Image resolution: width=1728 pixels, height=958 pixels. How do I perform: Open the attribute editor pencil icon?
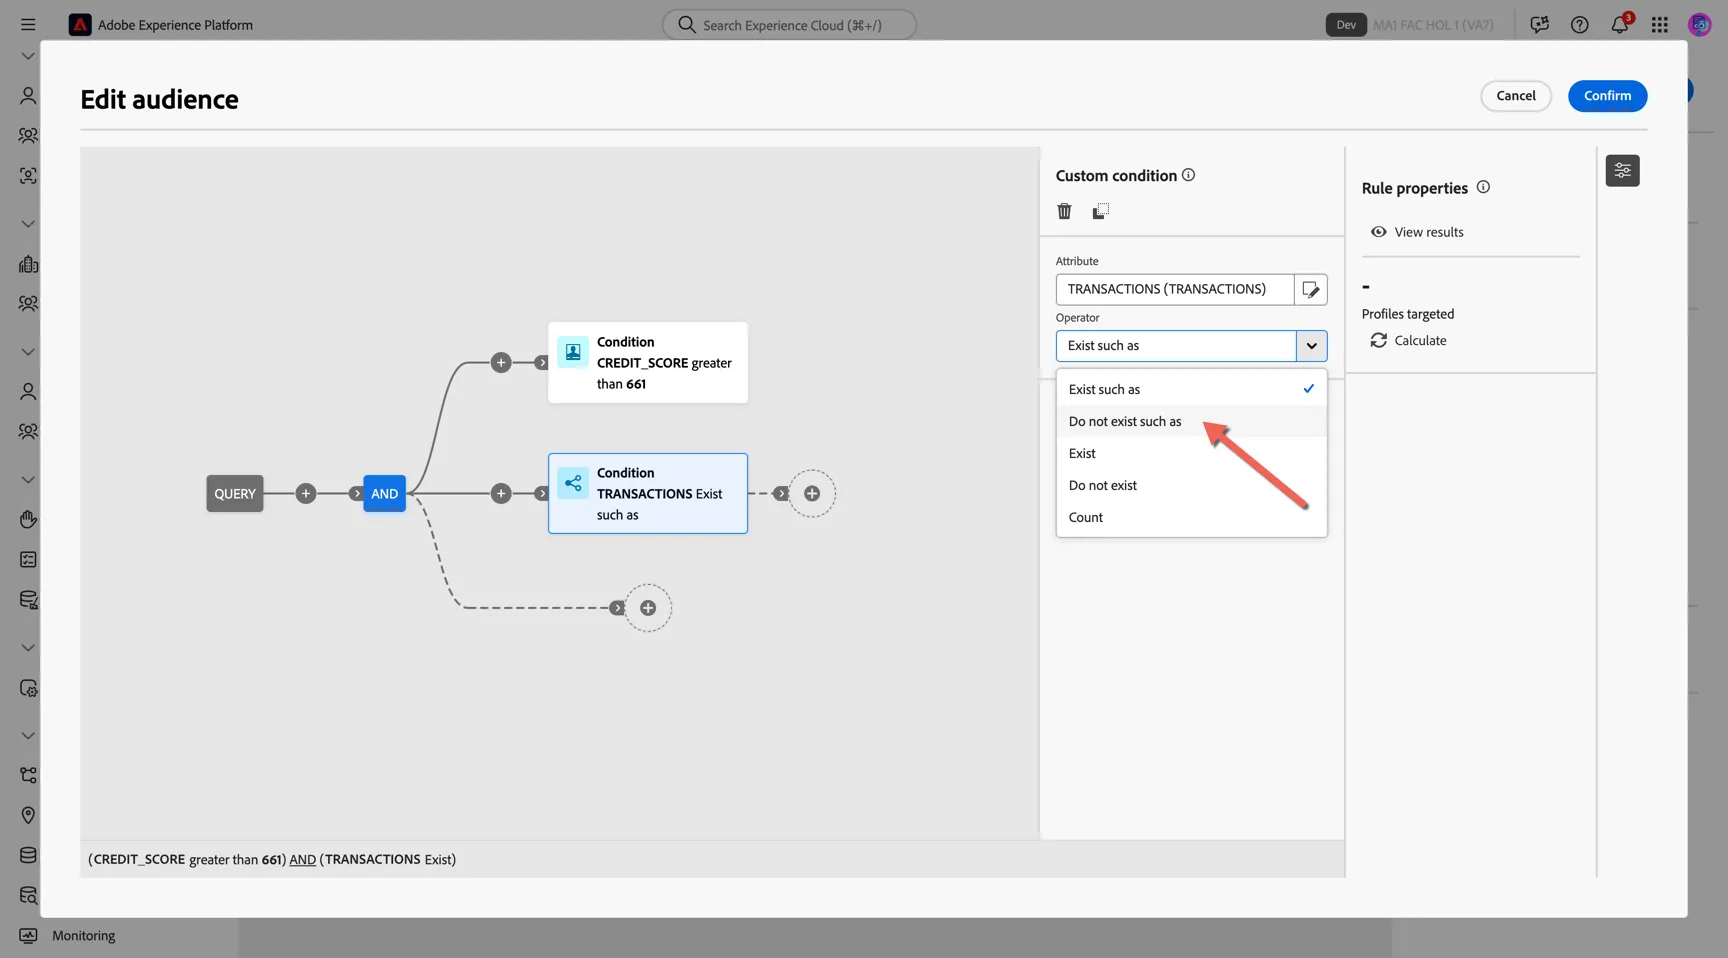click(1311, 289)
